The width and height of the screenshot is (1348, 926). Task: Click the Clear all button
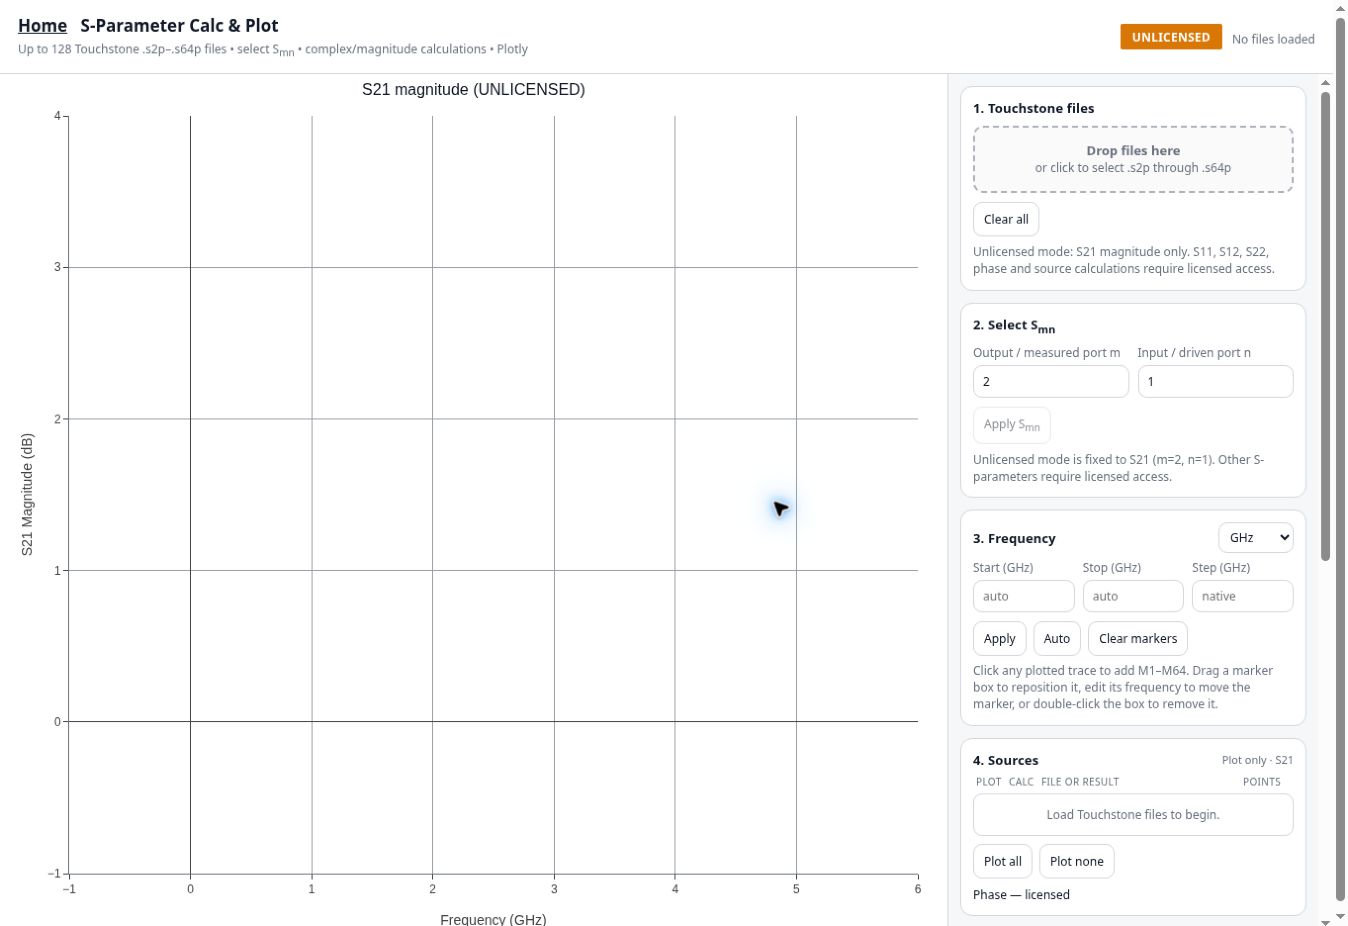(1006, 219)
